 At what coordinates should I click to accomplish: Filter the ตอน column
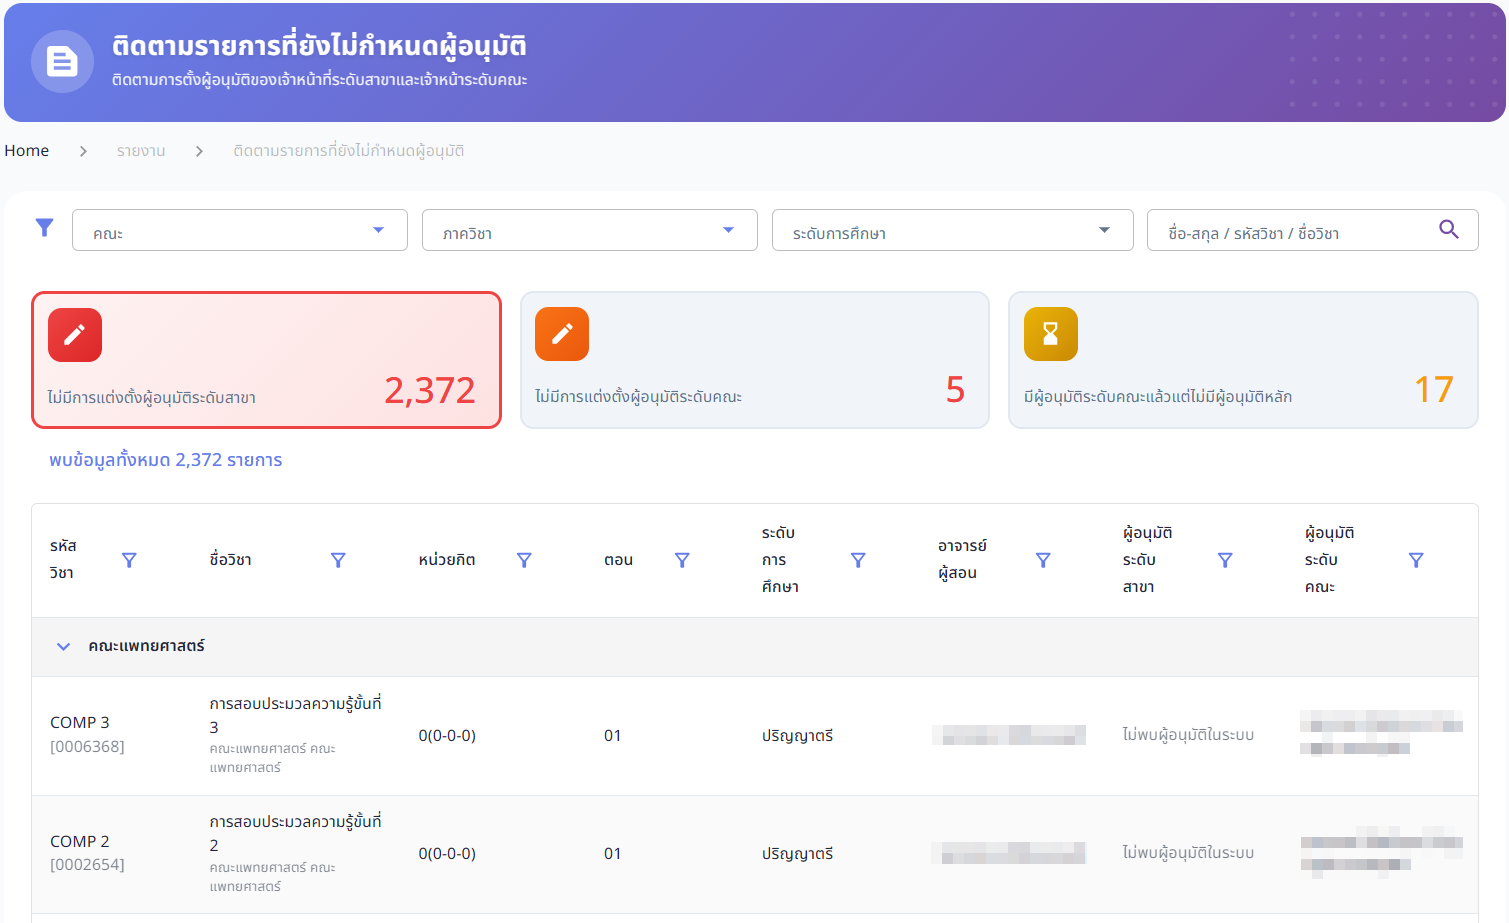pos(682,560)
